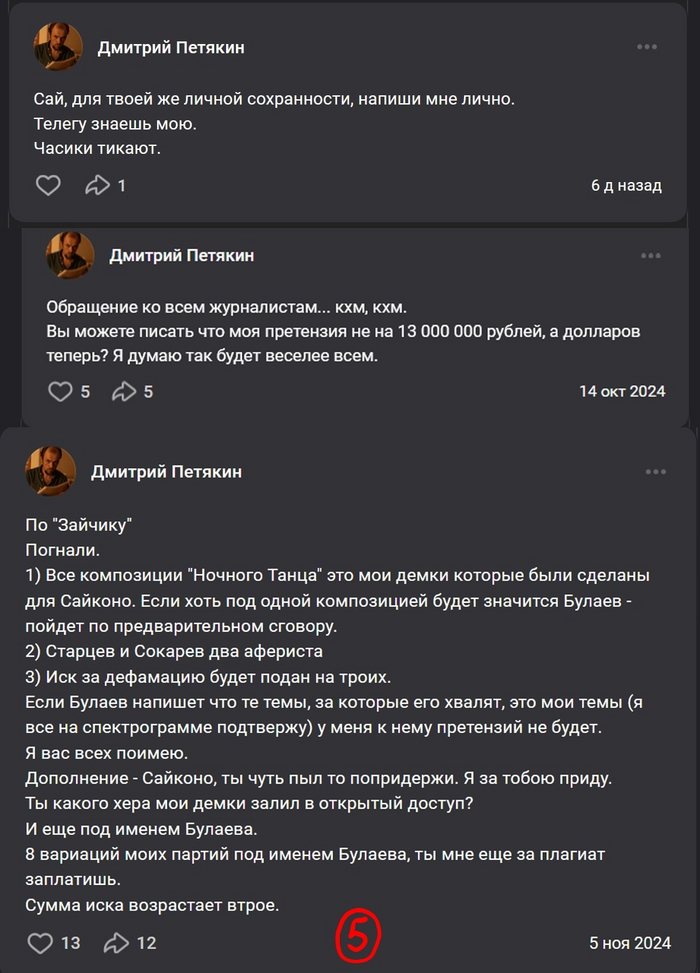
Task: Click the avatar on the "Зайчику" post
Action: tap(50, 472)
